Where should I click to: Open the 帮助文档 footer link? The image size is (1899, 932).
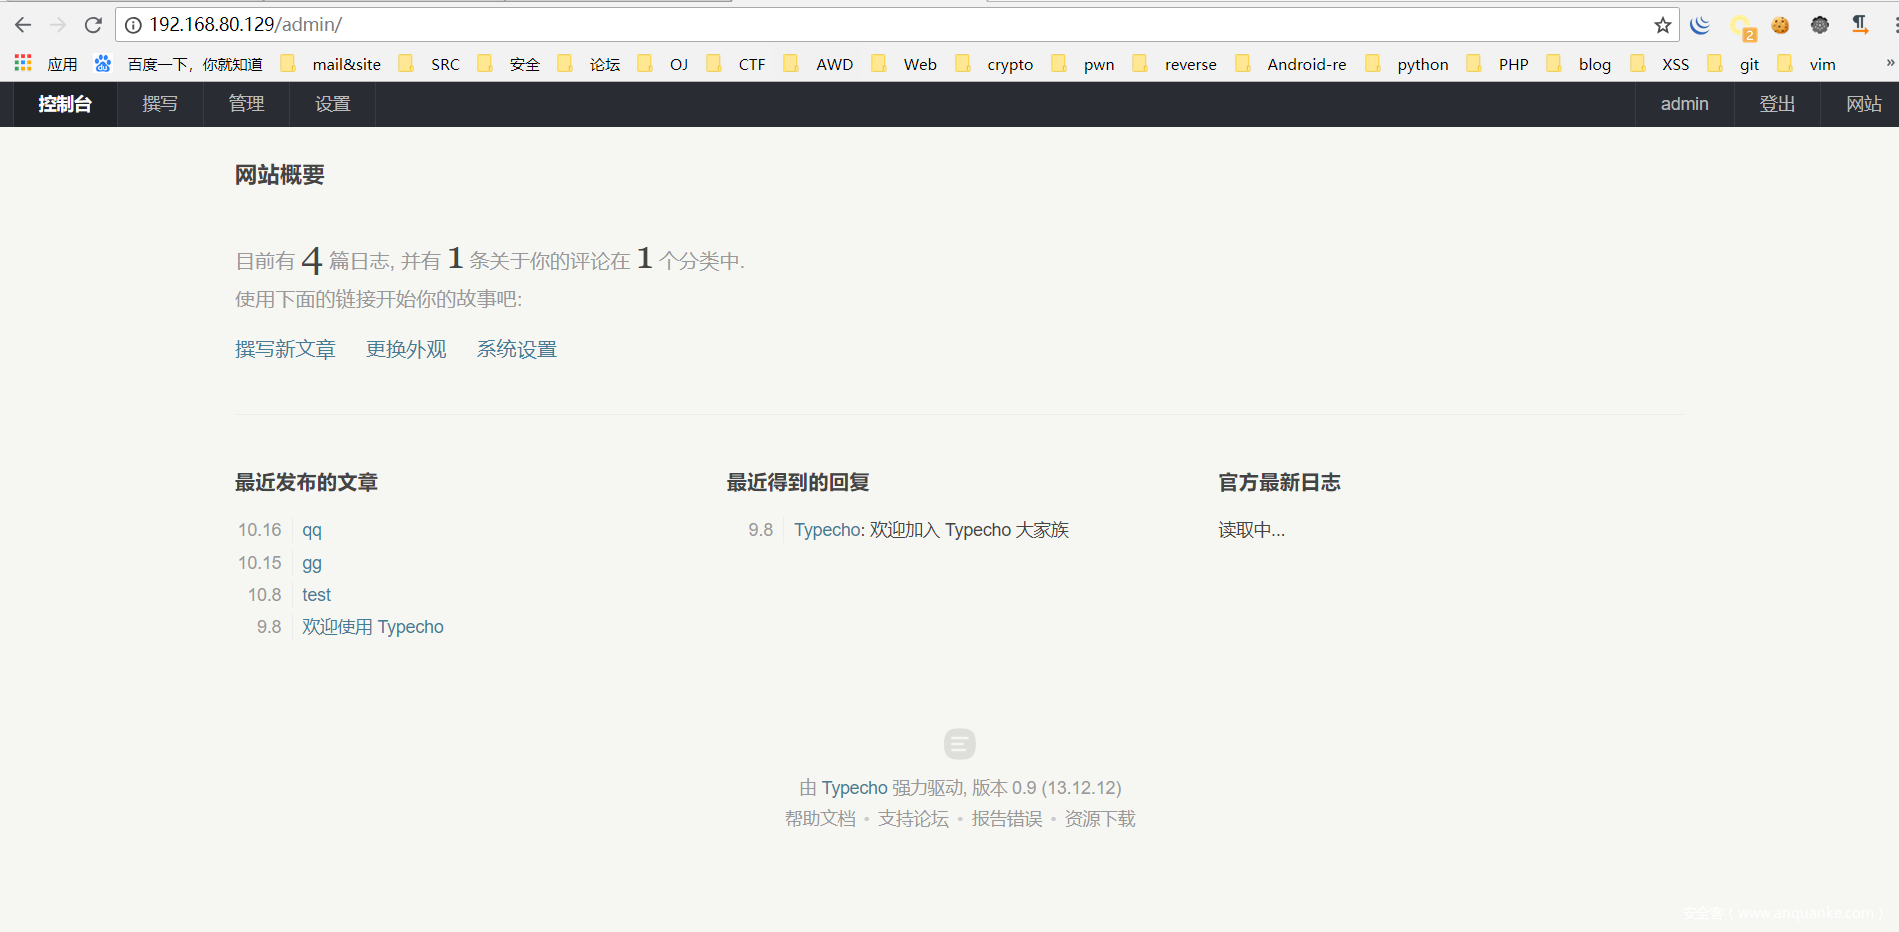pos(820,819)
